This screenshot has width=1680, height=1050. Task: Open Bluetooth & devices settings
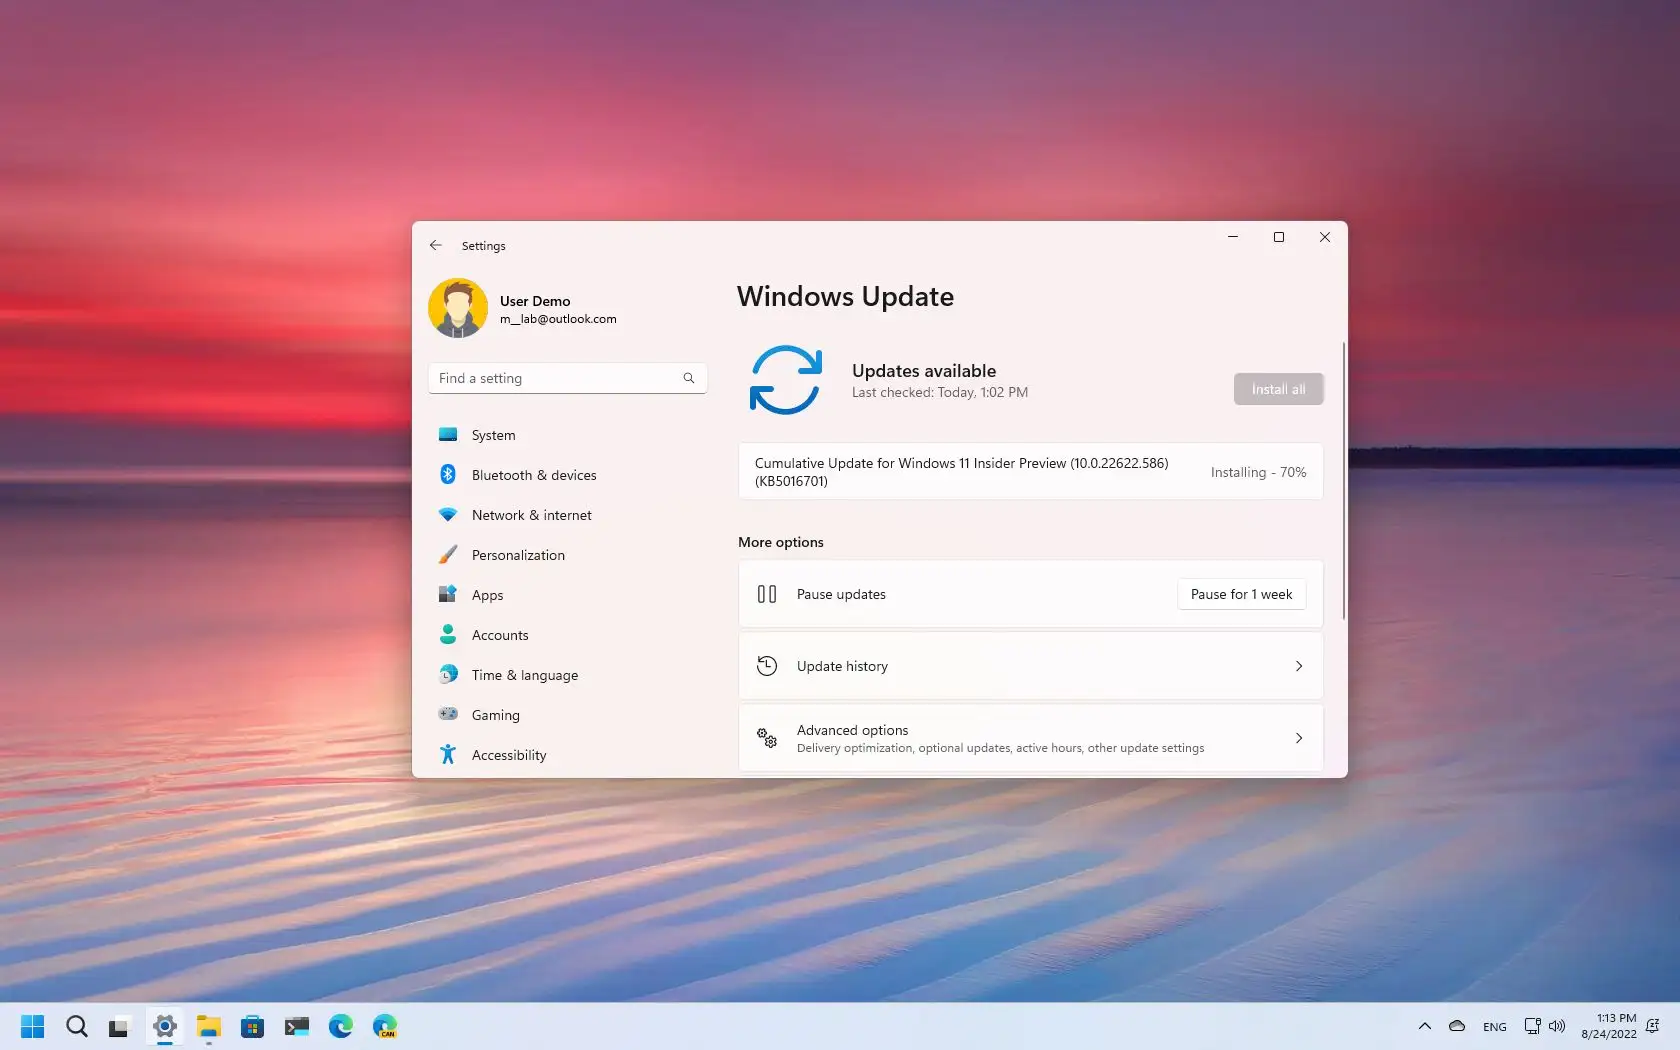point(568,475)
